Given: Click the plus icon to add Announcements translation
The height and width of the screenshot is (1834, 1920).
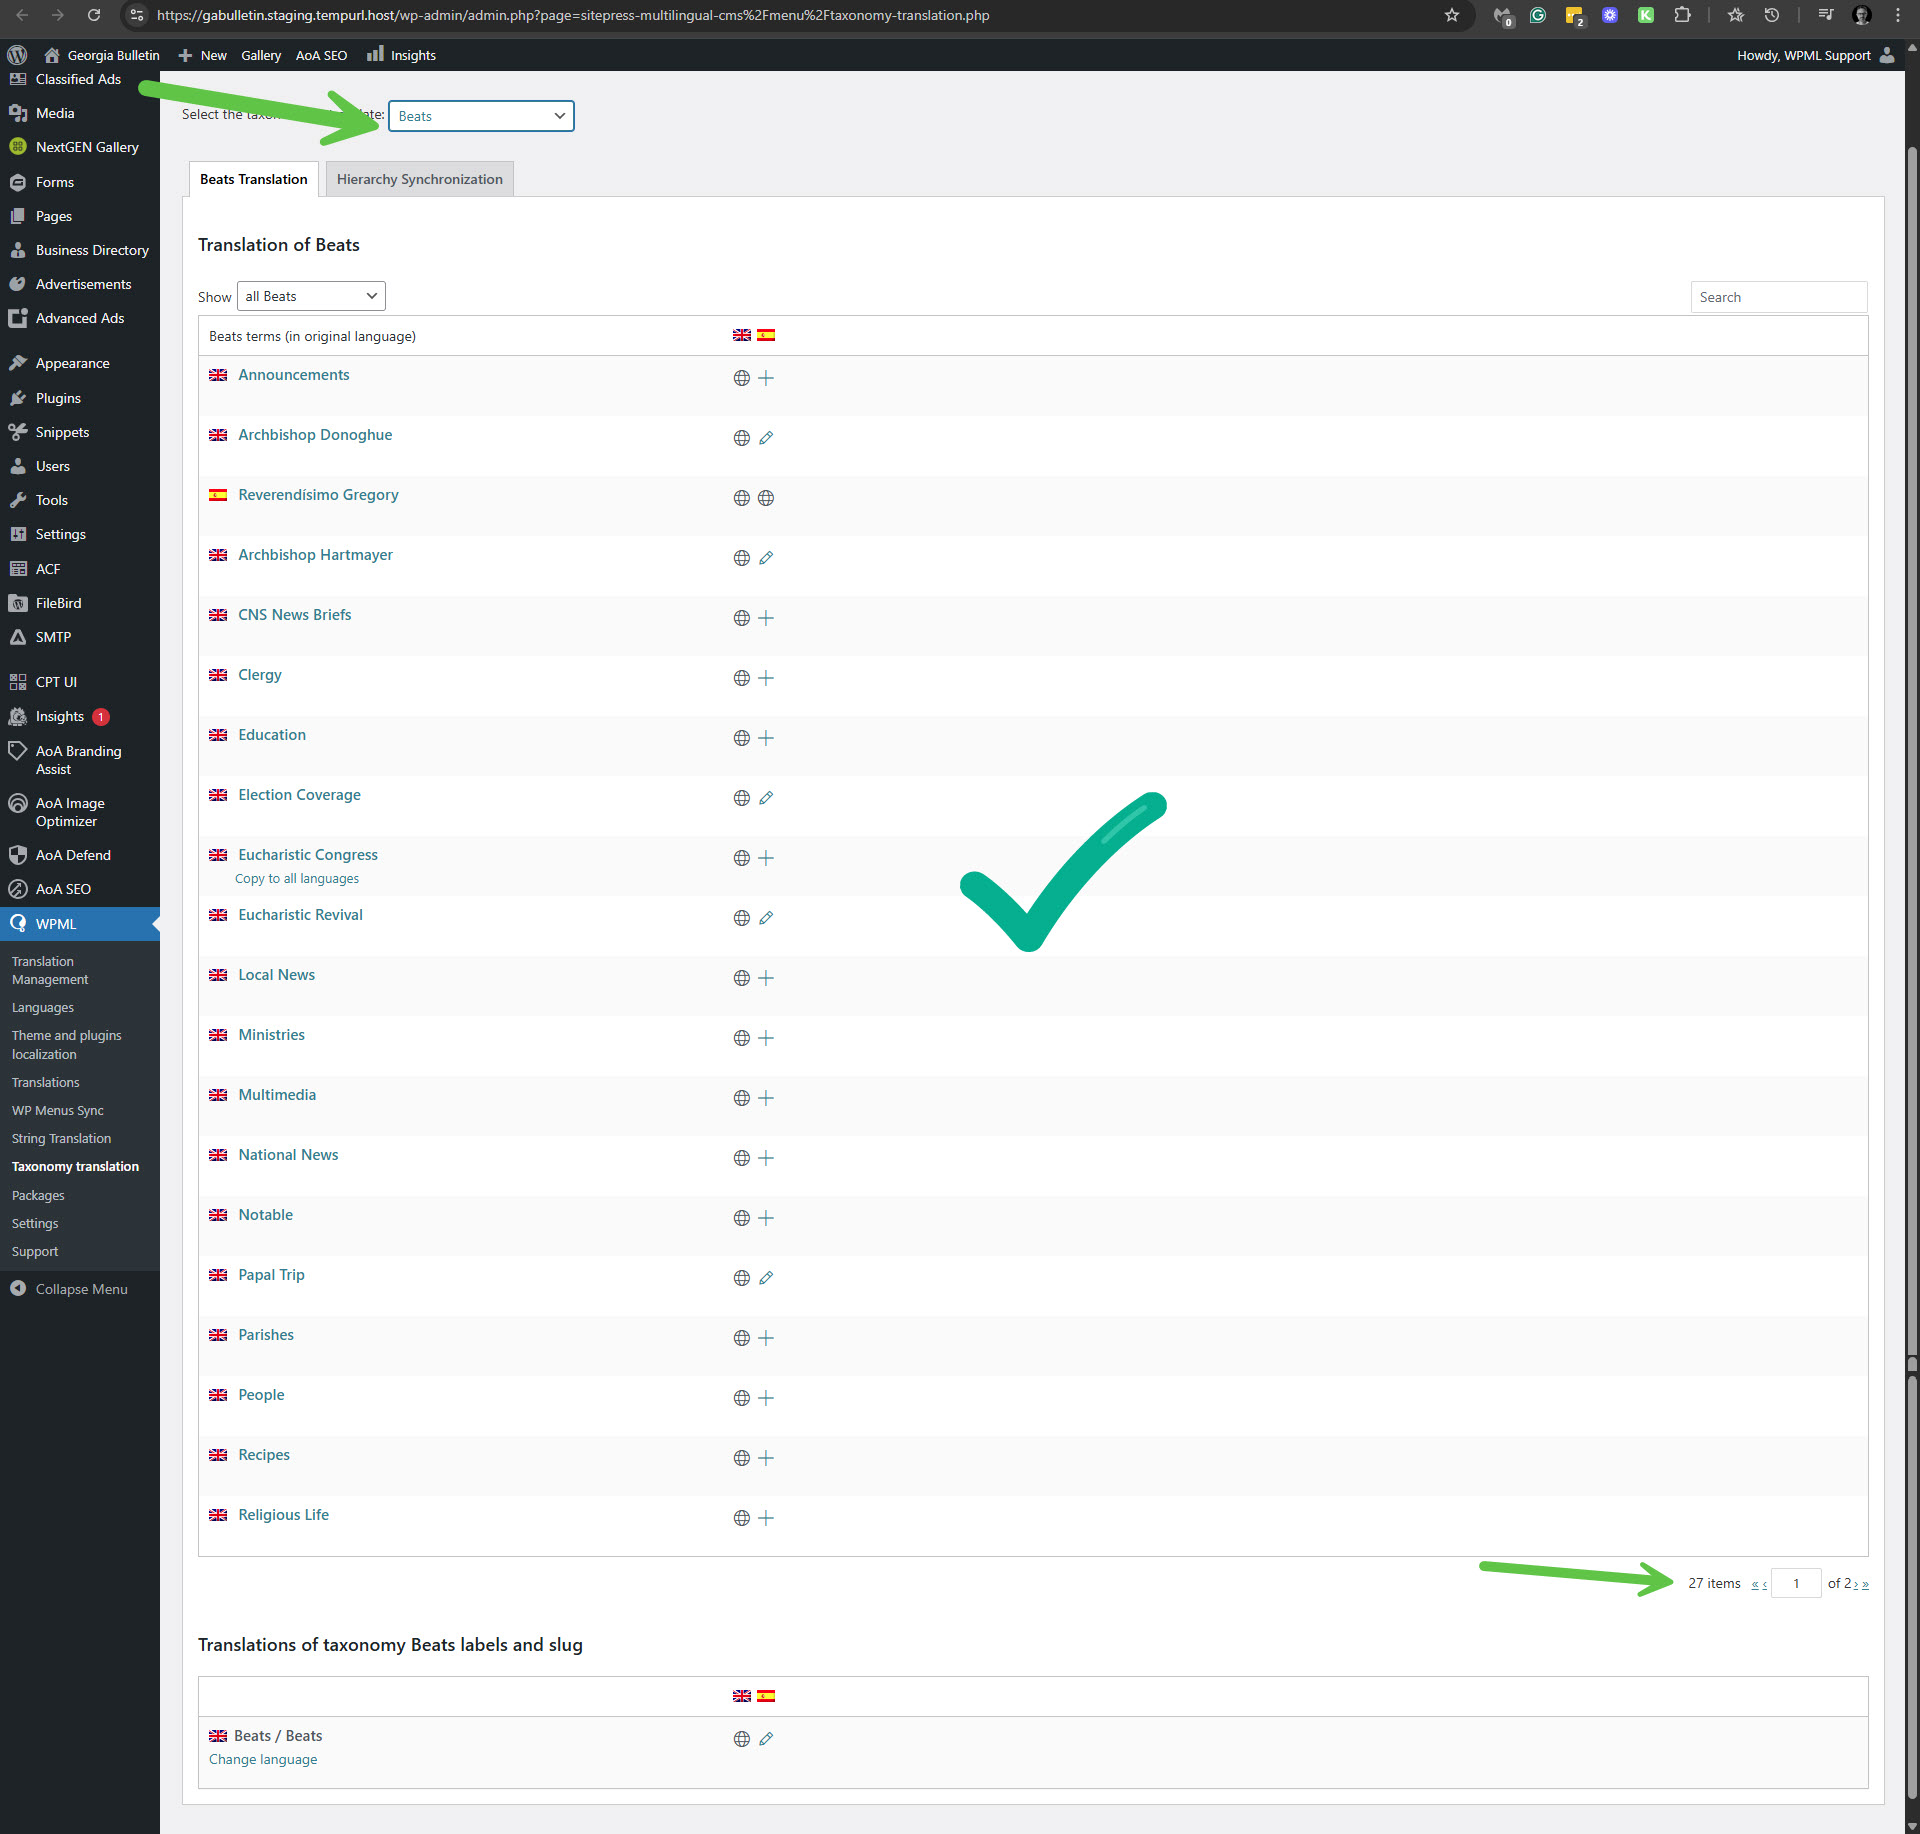Looking at the screenshot, I should pyautogui.click(x=766, y=378).
